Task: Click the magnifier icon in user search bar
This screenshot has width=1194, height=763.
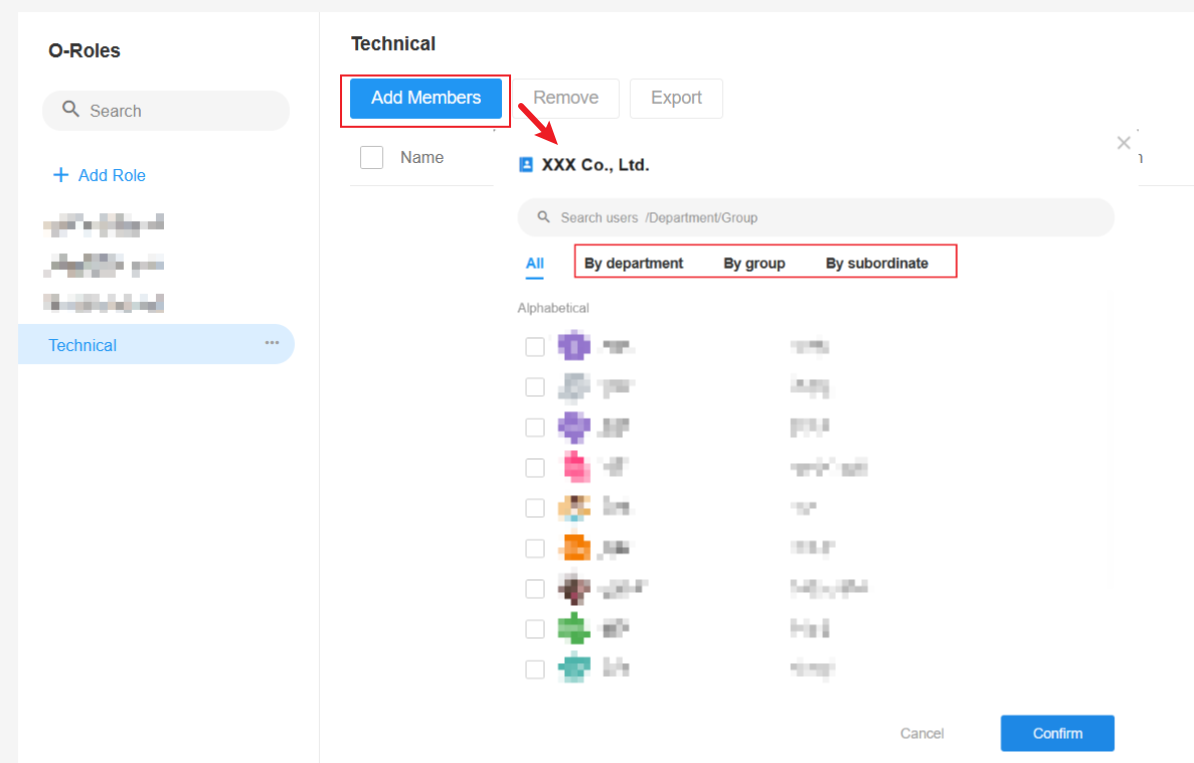Action: coord(544,217)
